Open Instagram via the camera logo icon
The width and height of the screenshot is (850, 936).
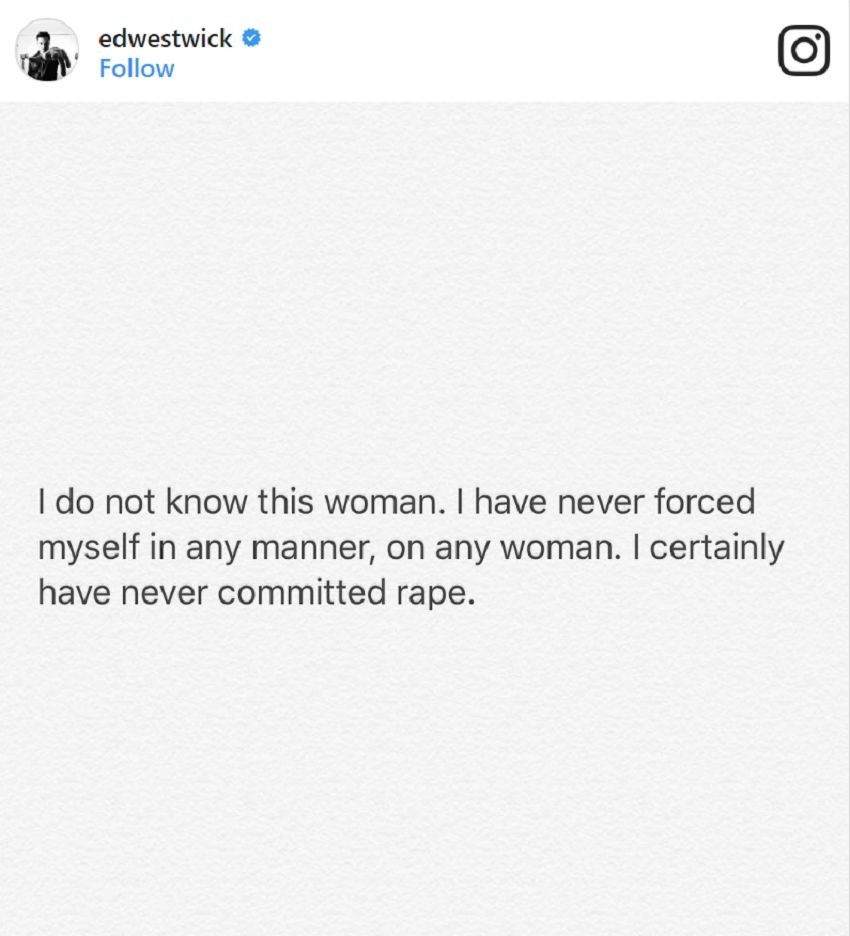[803, 50]
